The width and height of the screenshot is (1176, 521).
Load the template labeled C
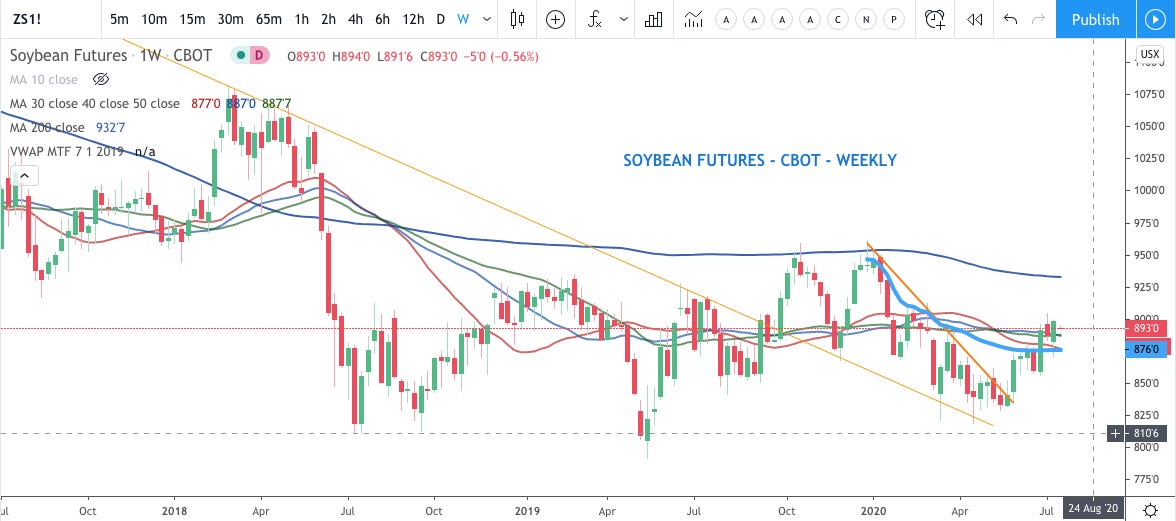click(838, 20)
